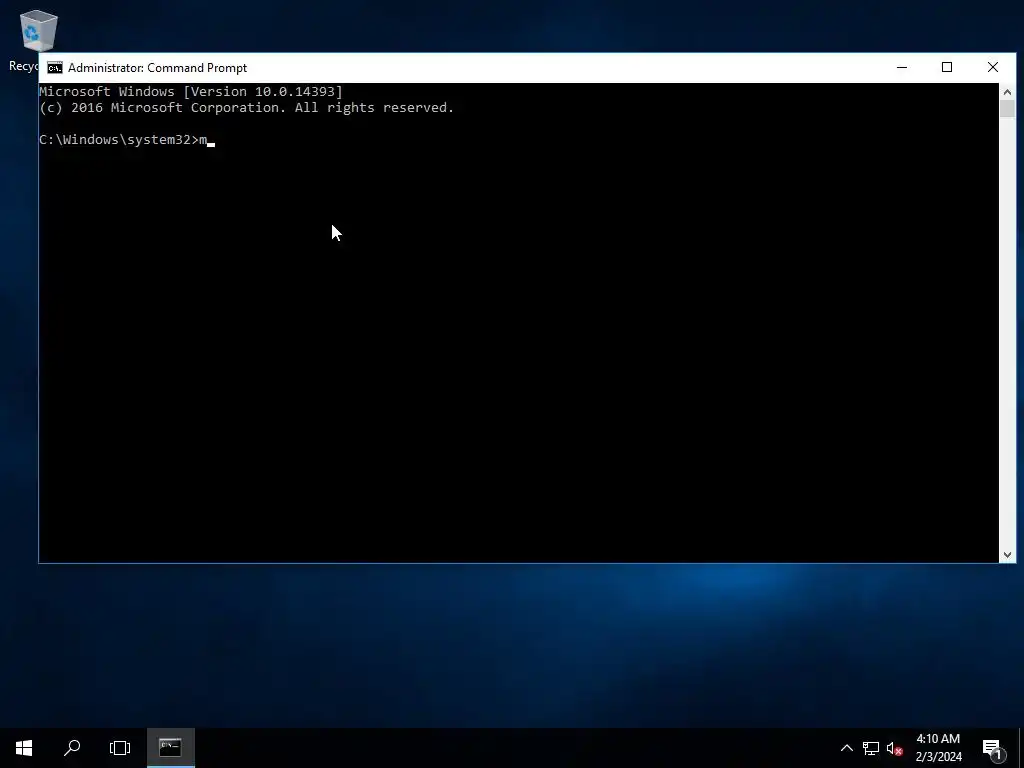Open the Command Prompt system menu icon
The height and width of the screenshot is (768, 1024).
coord(55,68)
